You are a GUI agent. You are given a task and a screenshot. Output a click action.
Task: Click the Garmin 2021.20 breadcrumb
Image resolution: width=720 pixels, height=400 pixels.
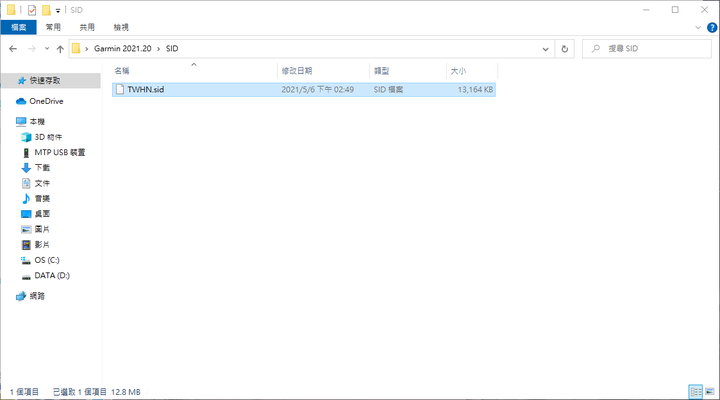click(123, 49)
